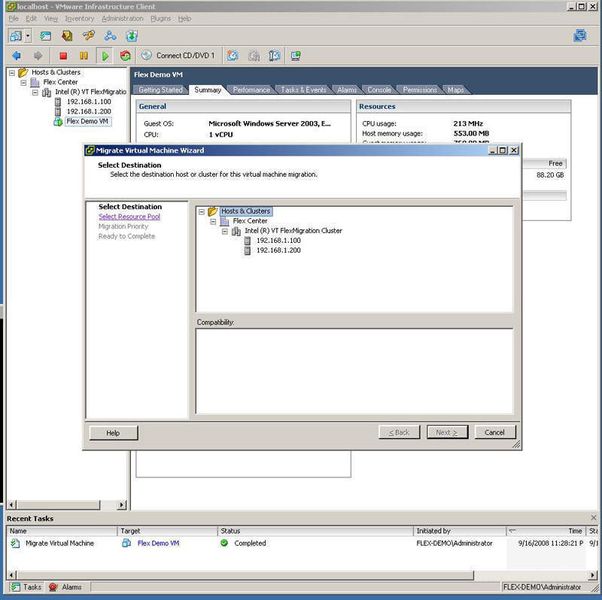This screenshot has width=602, height=600.
Task: Select Intel (R) VT FlexMigration Cluster destination
Action: pos(293,231)
